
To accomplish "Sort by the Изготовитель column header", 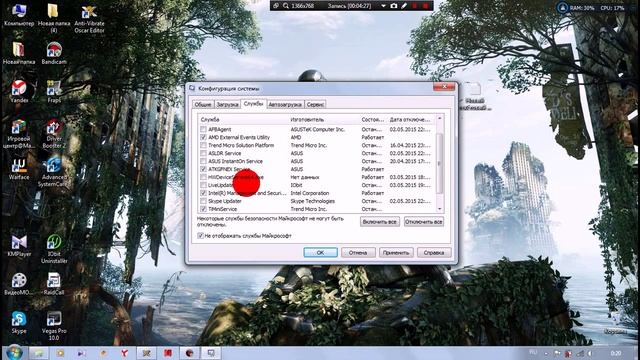I will pos(324,120).
